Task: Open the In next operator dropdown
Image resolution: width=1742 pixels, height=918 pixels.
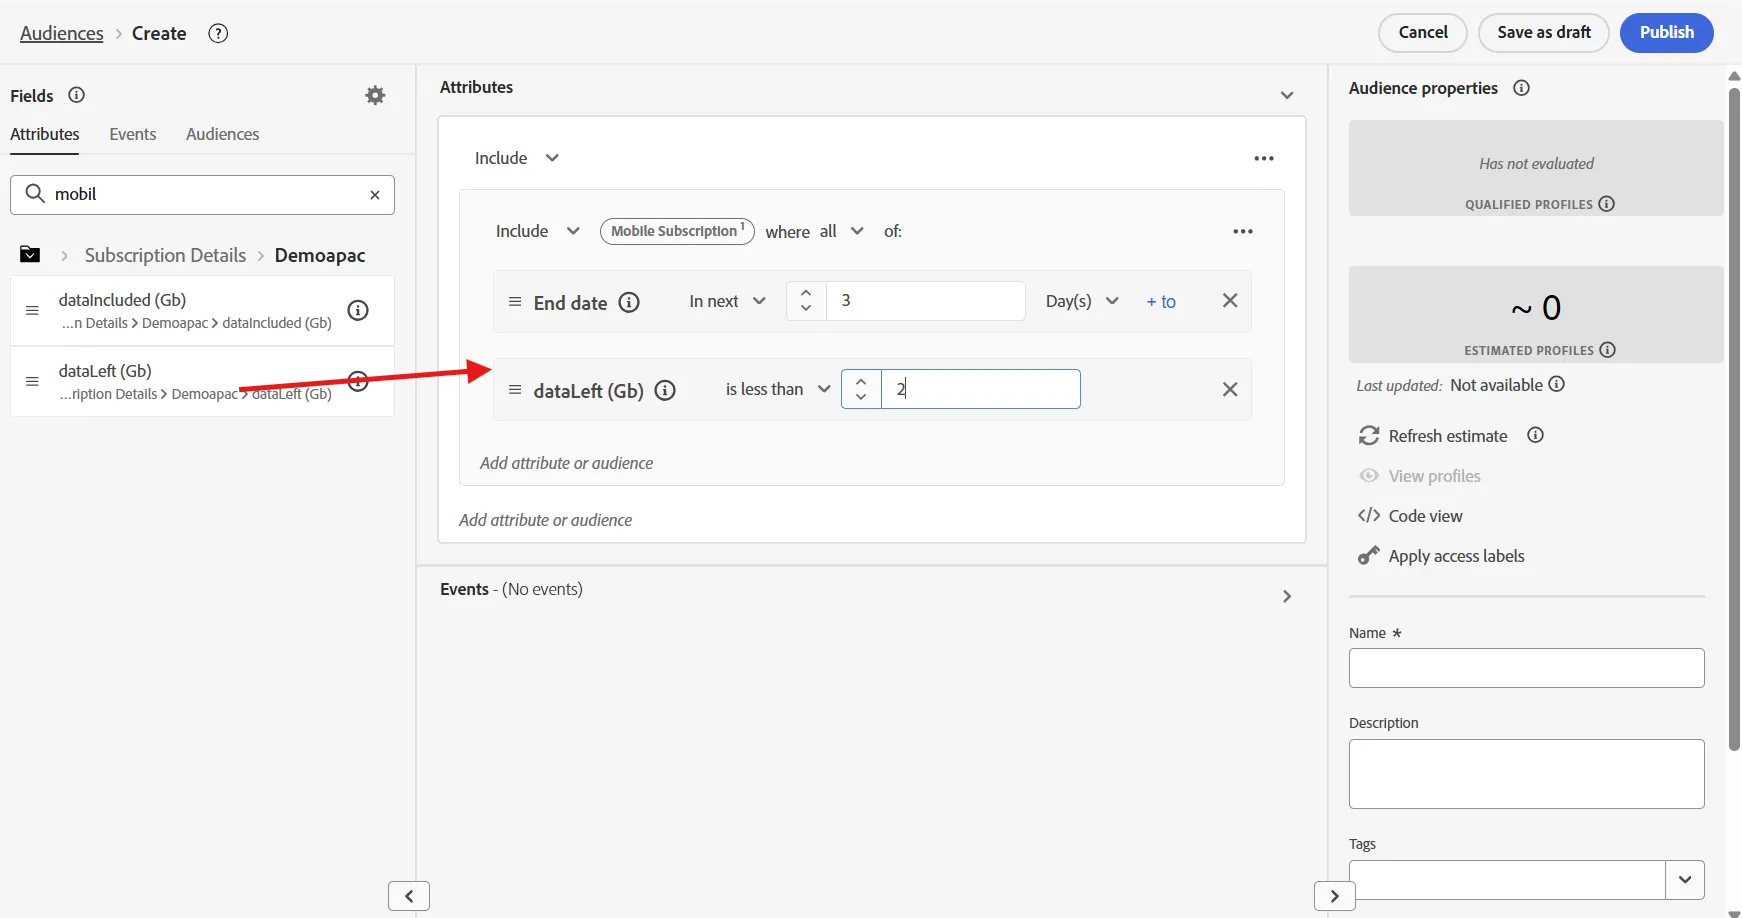Action: pos(728,301)
